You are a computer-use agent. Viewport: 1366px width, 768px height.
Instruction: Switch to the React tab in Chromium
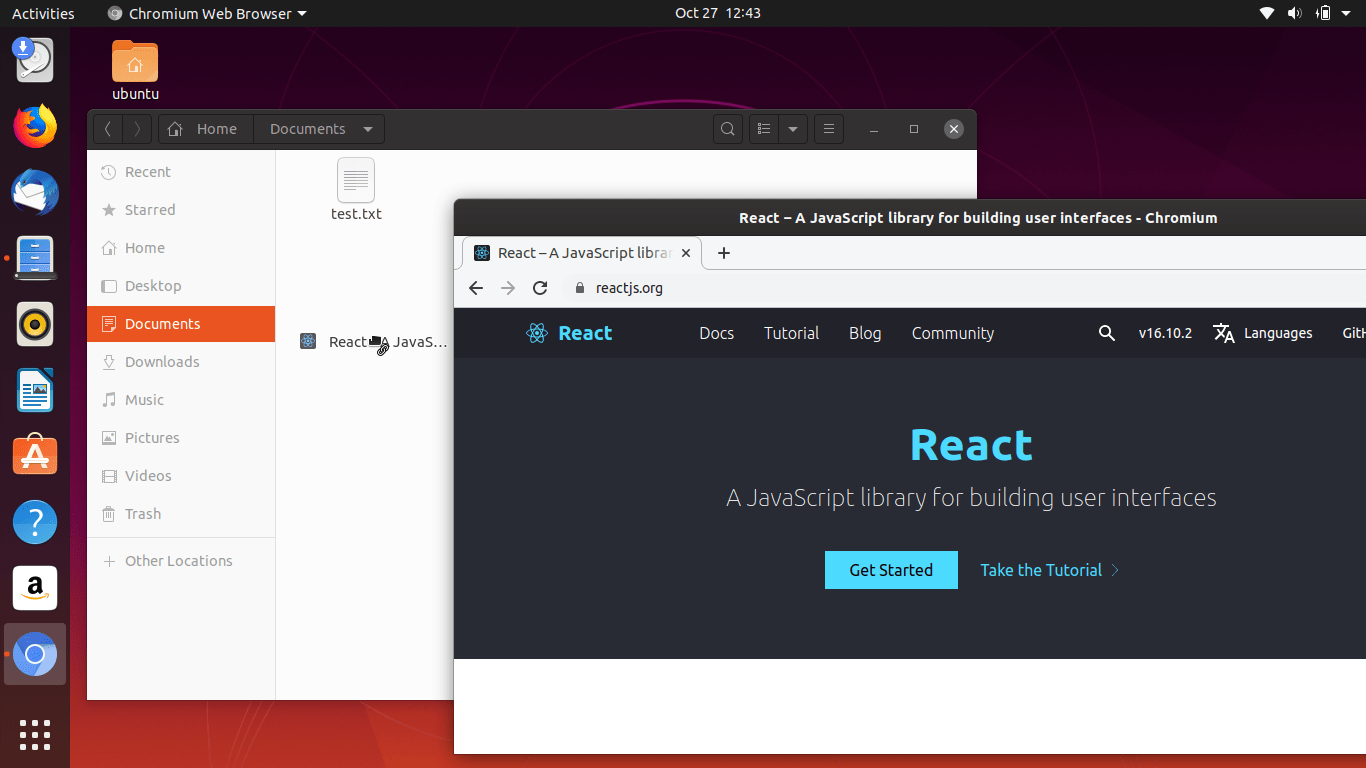click(570, 252)
